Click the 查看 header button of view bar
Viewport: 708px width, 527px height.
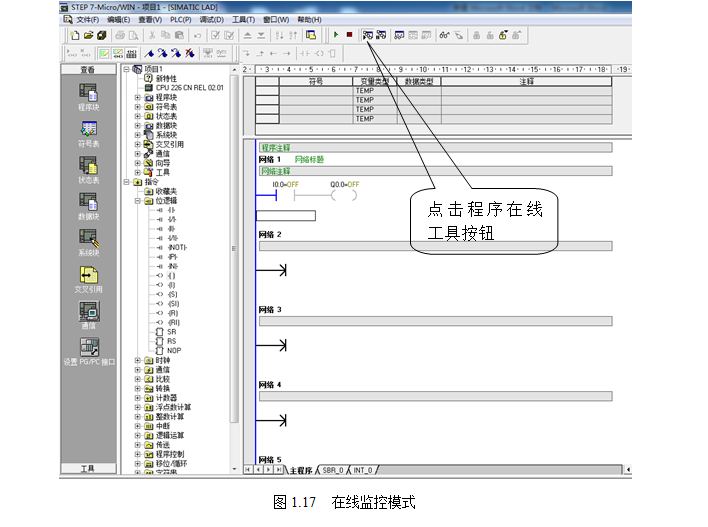tap(88, 70)
